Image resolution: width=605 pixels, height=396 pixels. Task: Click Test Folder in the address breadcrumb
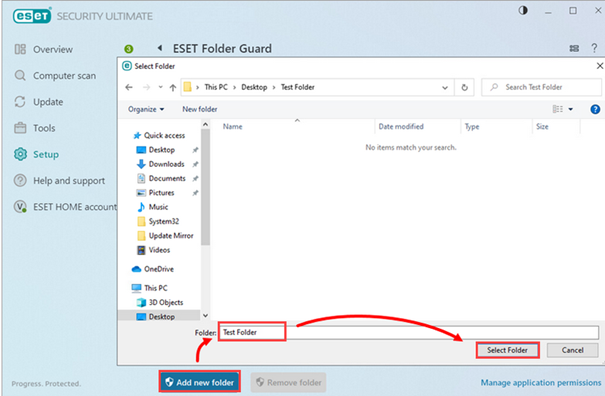tap(297, 87)
